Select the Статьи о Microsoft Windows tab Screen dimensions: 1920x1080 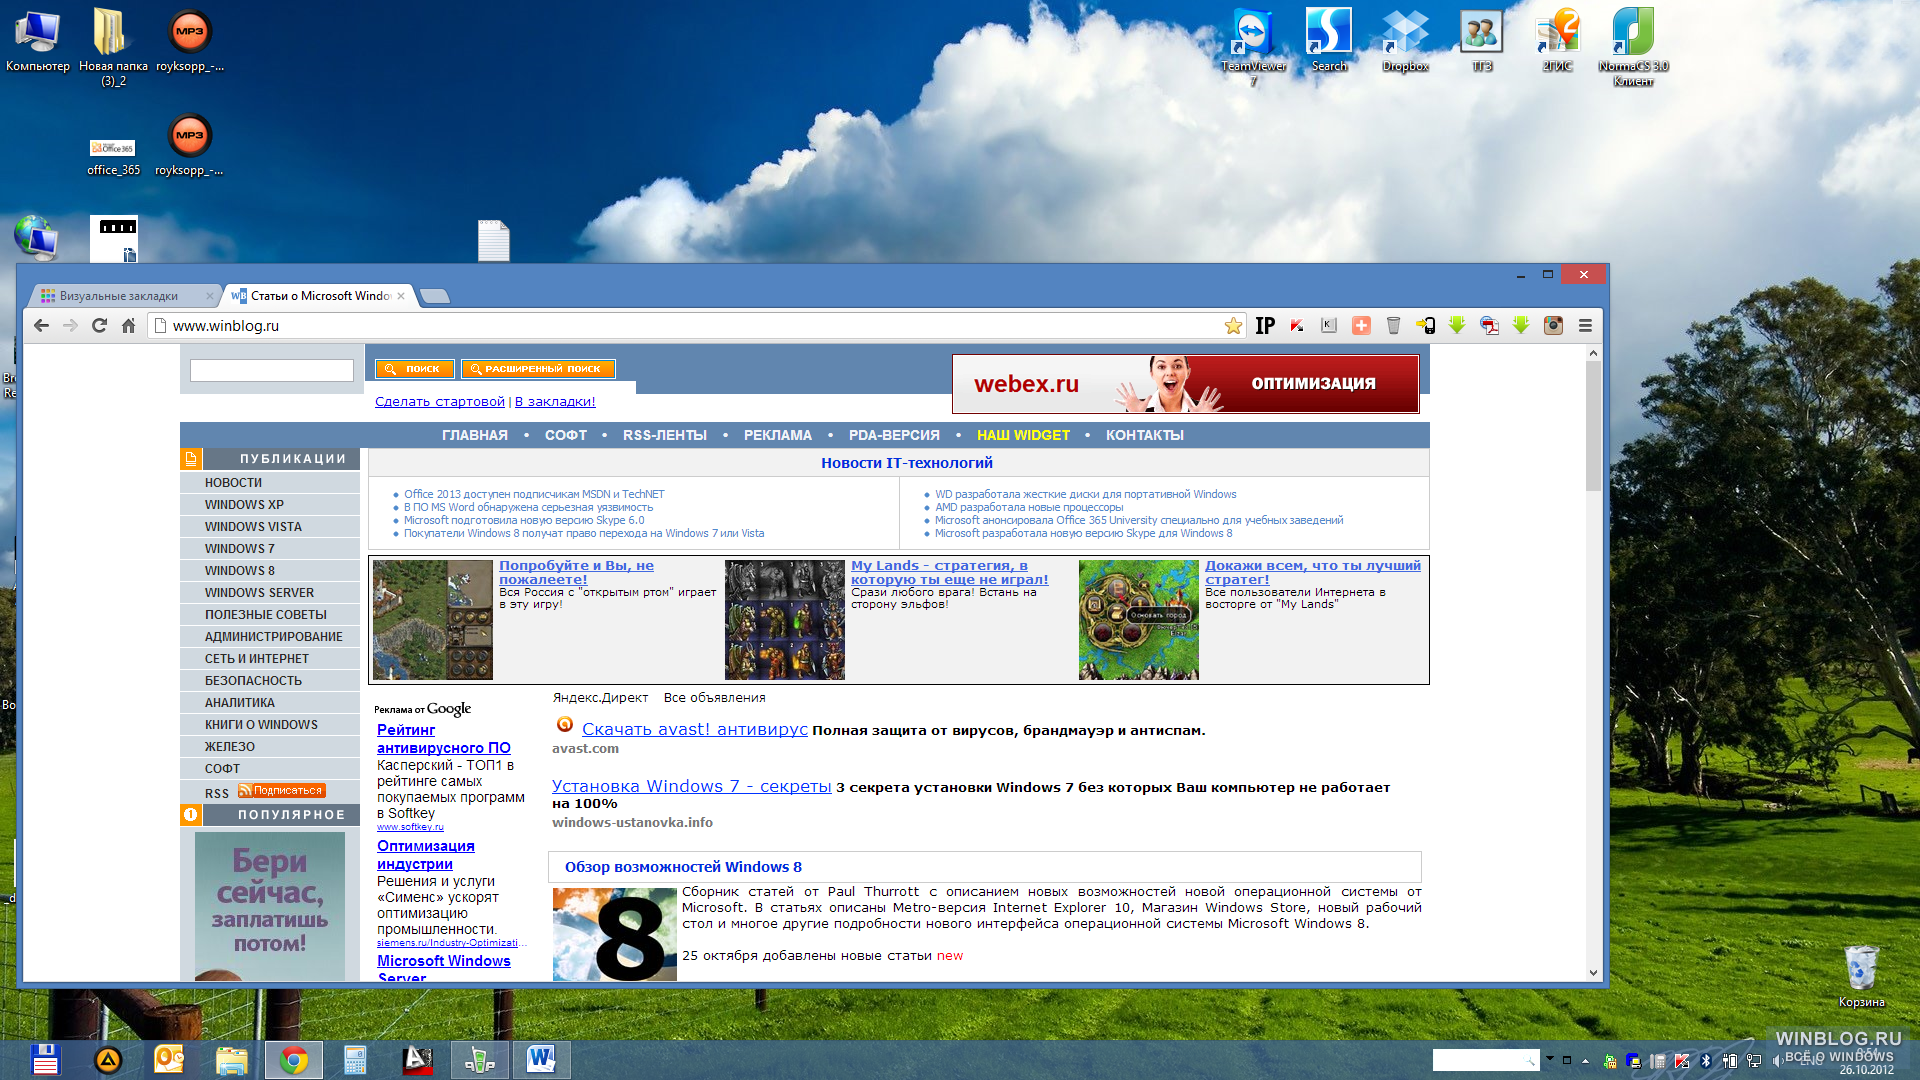(318, 296)
